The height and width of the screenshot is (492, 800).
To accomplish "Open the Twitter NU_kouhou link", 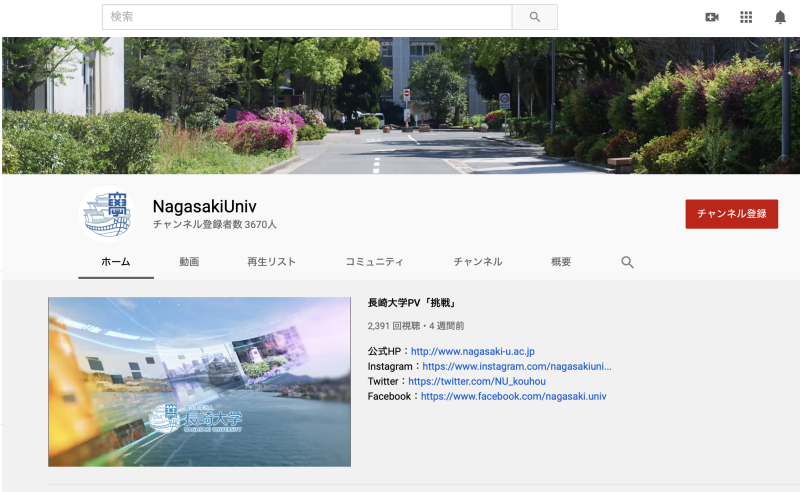I will coord(477,381).
